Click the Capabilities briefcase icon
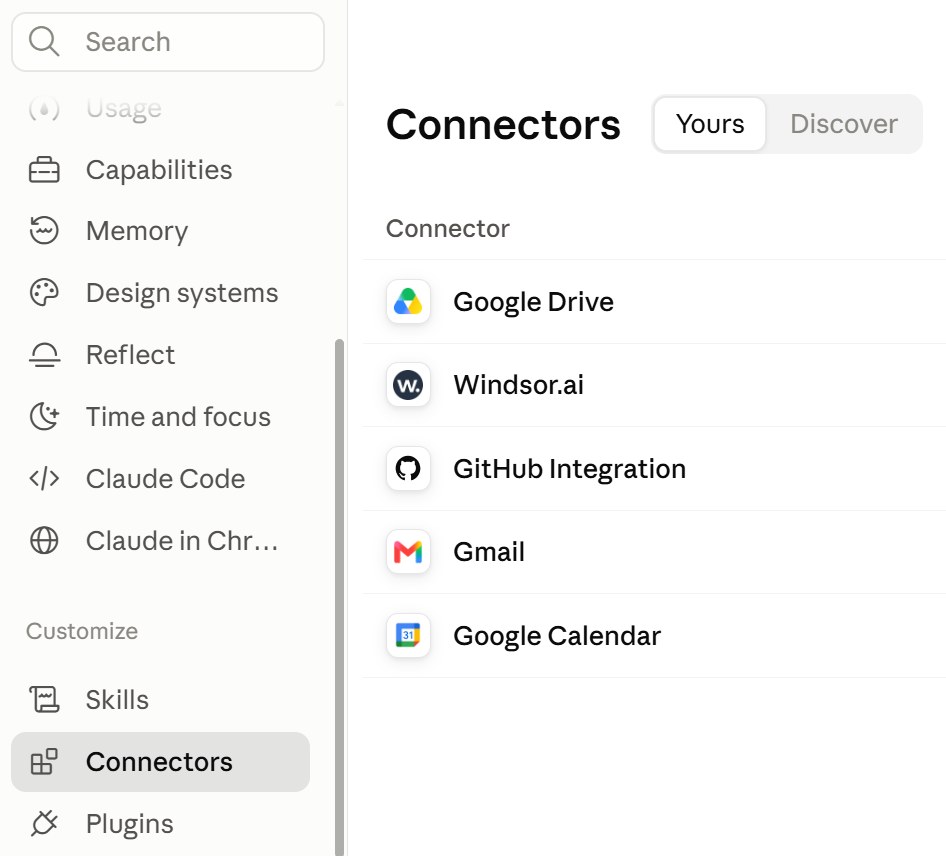 (x=44, y=170)
